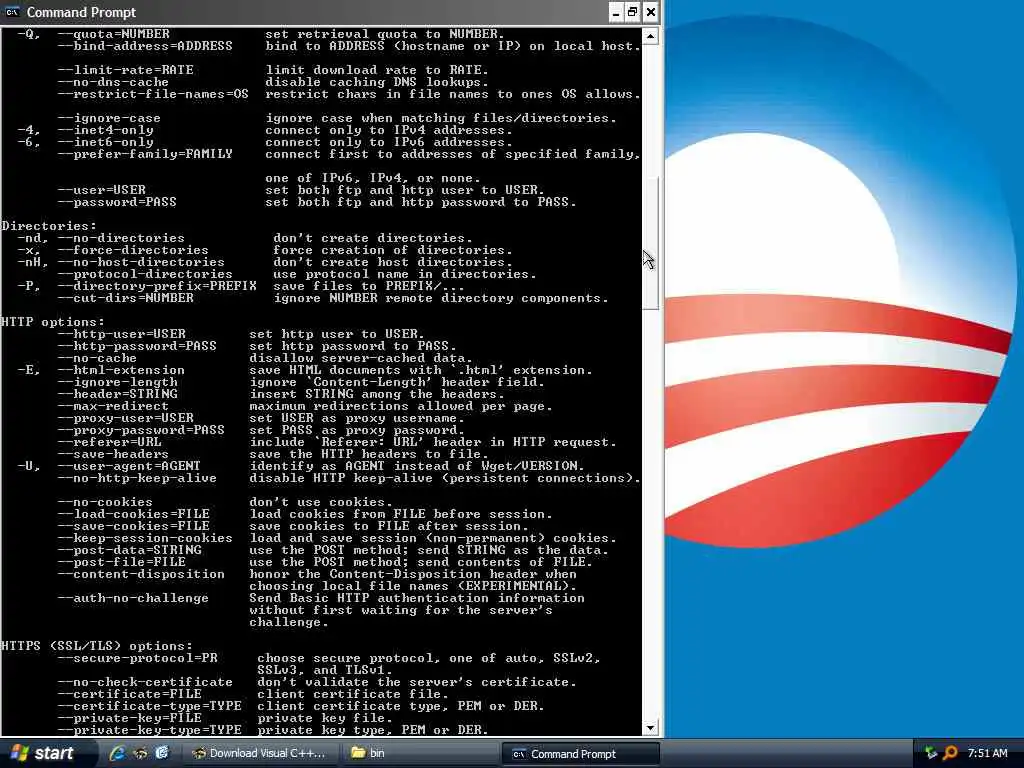Click the network system tray icon
The image size is (1024, 768).
(931, 753)
